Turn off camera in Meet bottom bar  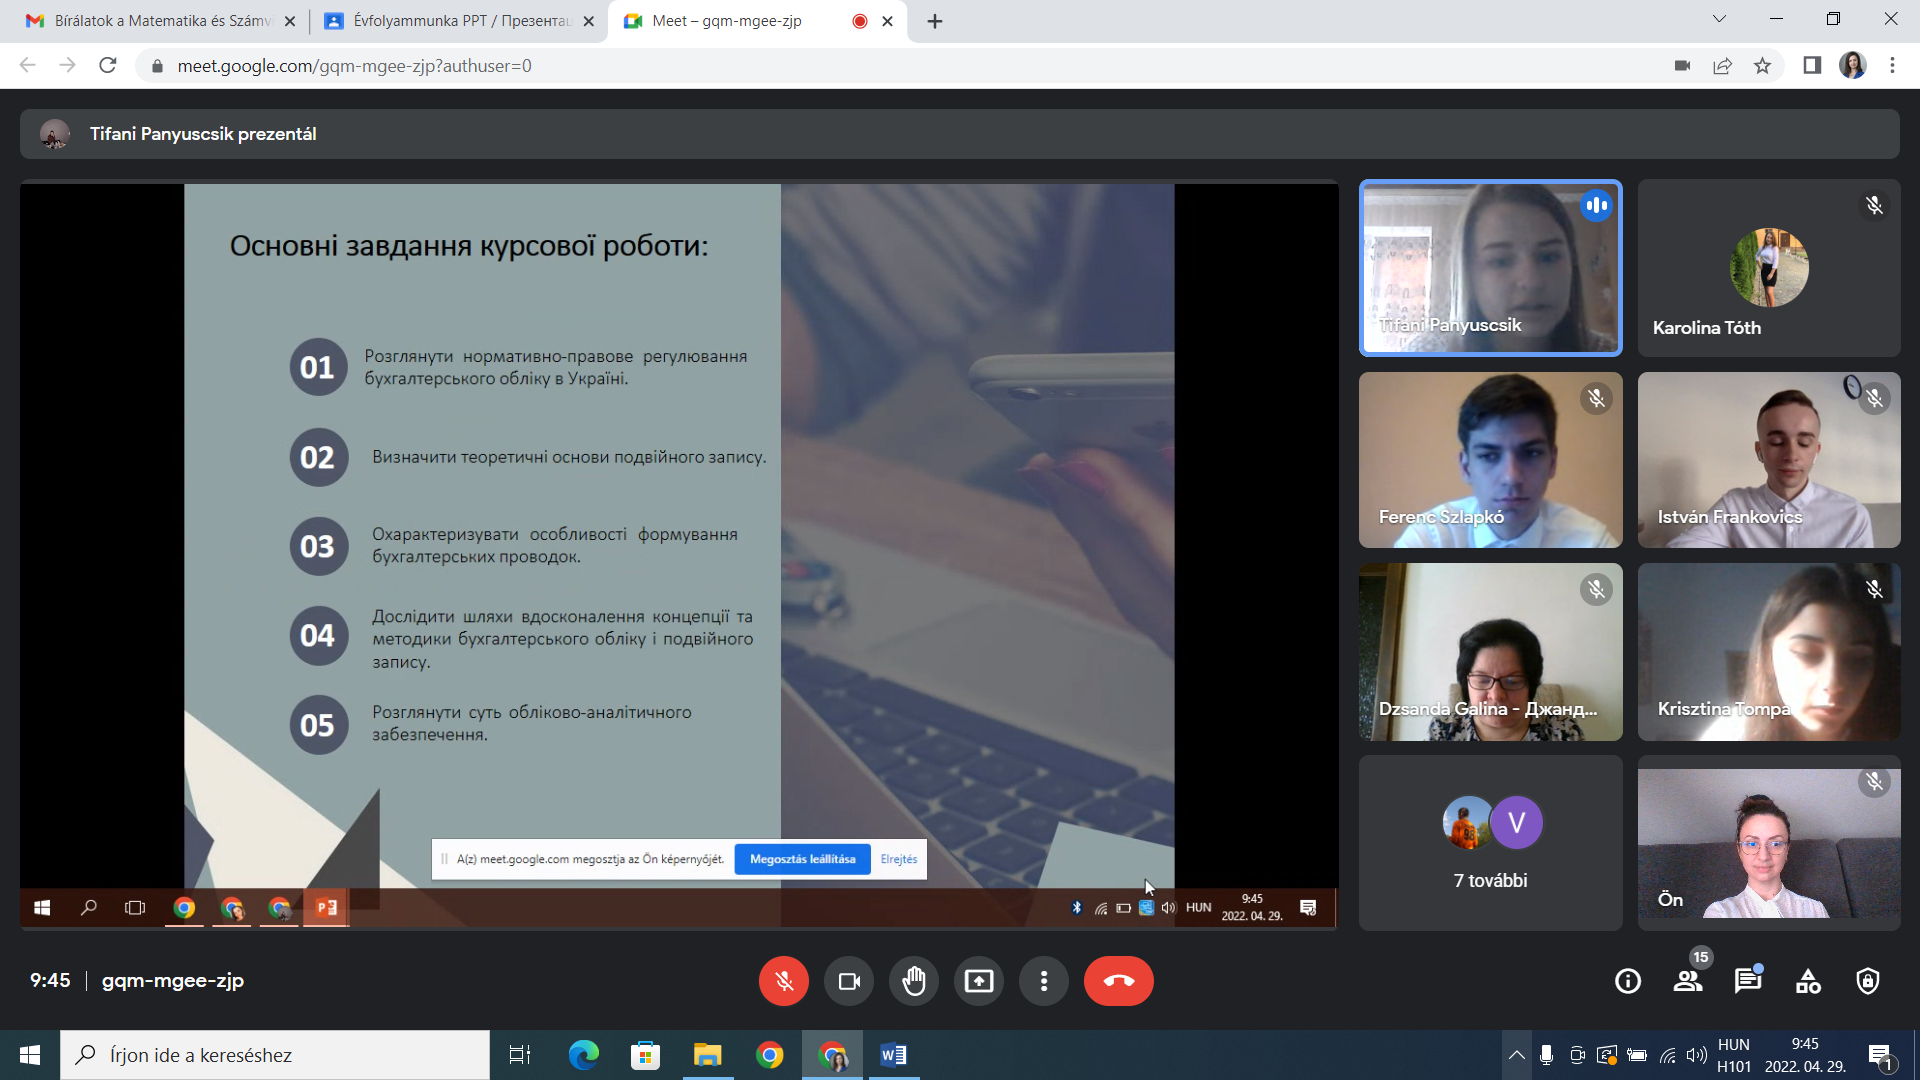coord(849,981)
